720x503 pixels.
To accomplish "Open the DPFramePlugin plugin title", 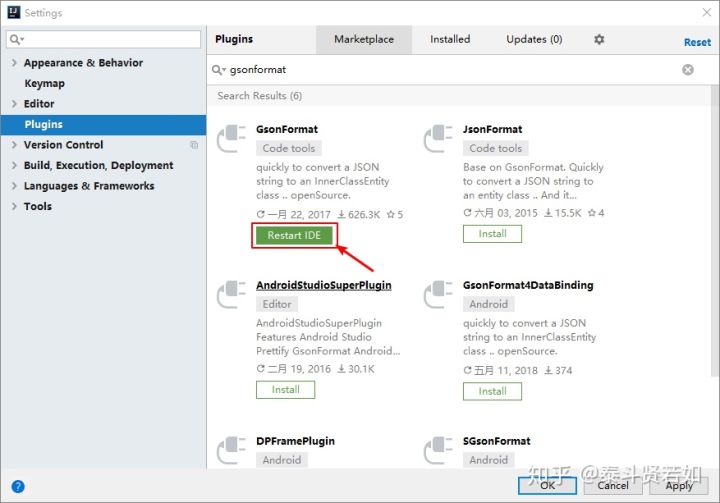I will pos(295,441).
